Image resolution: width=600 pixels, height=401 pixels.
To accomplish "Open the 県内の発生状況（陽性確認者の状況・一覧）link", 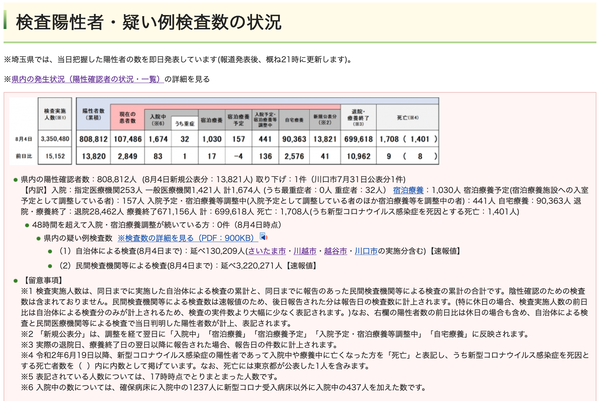I will (88, 79).
